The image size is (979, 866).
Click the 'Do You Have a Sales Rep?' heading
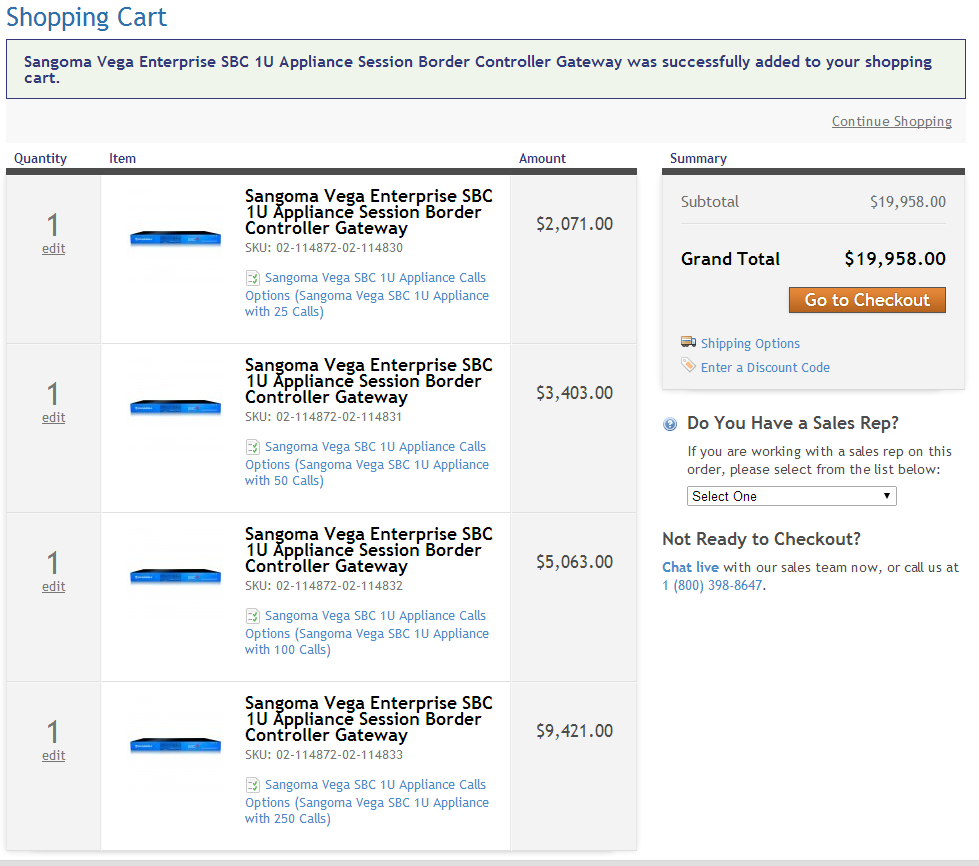coord(793,423)
